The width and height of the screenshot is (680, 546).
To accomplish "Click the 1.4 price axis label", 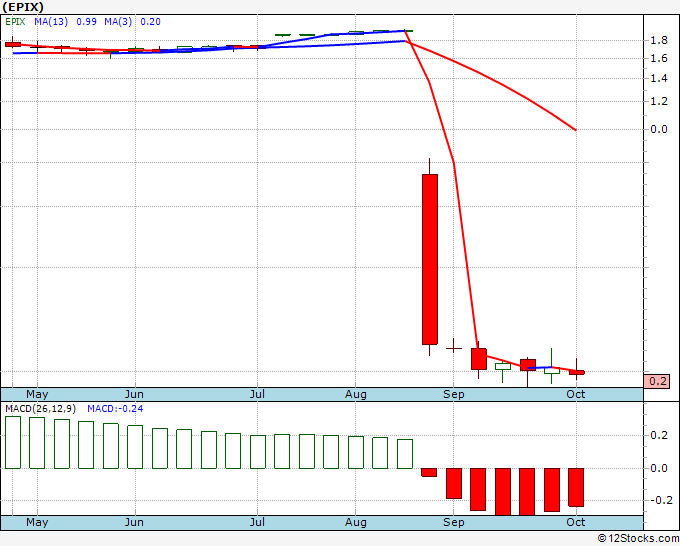I will click(x=659, y=78).
